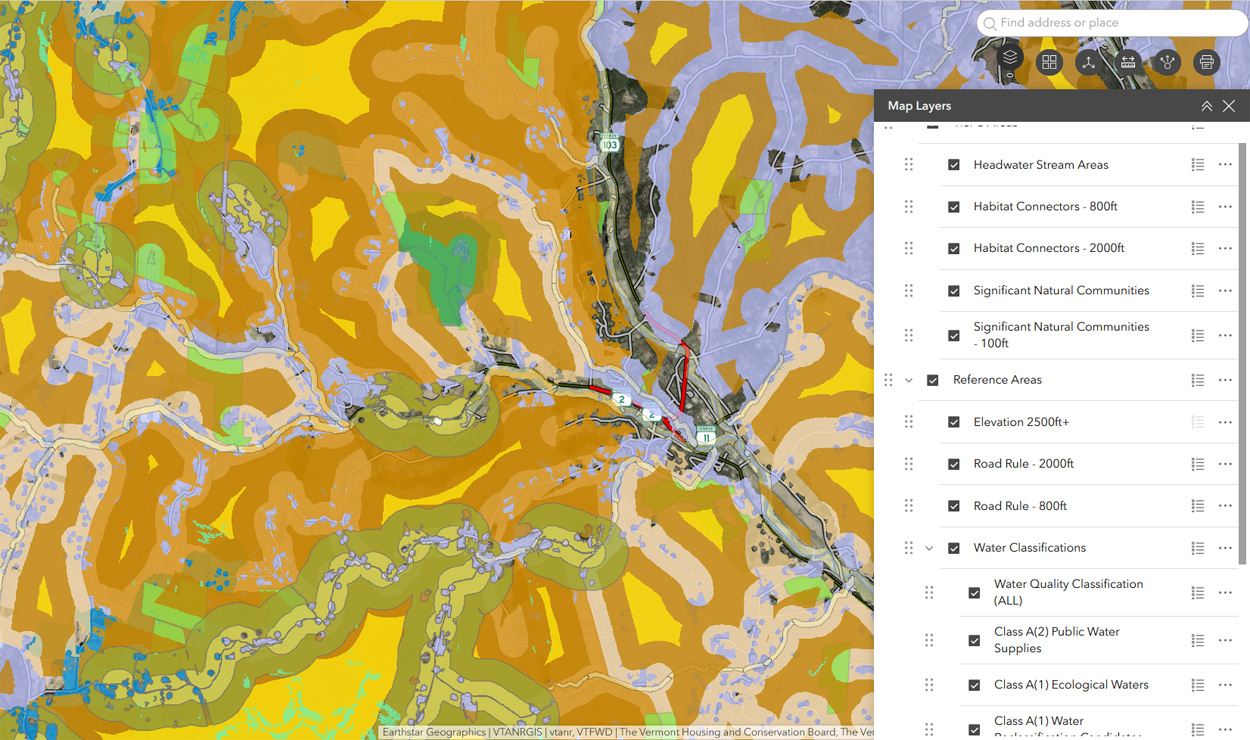The width and height of the screenshot is (1250, 740).
Task: Uncheck Water Quality Classification (ALL)
Action: 974,593
